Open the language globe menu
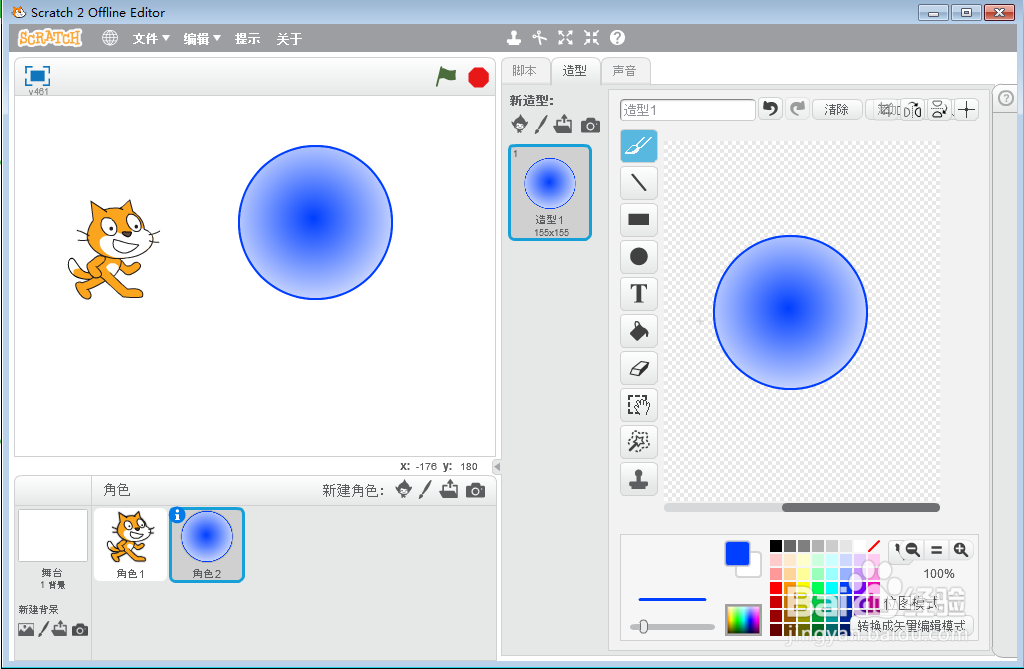1024x669 pixels. pyautogui.click(x=110, y=38)
